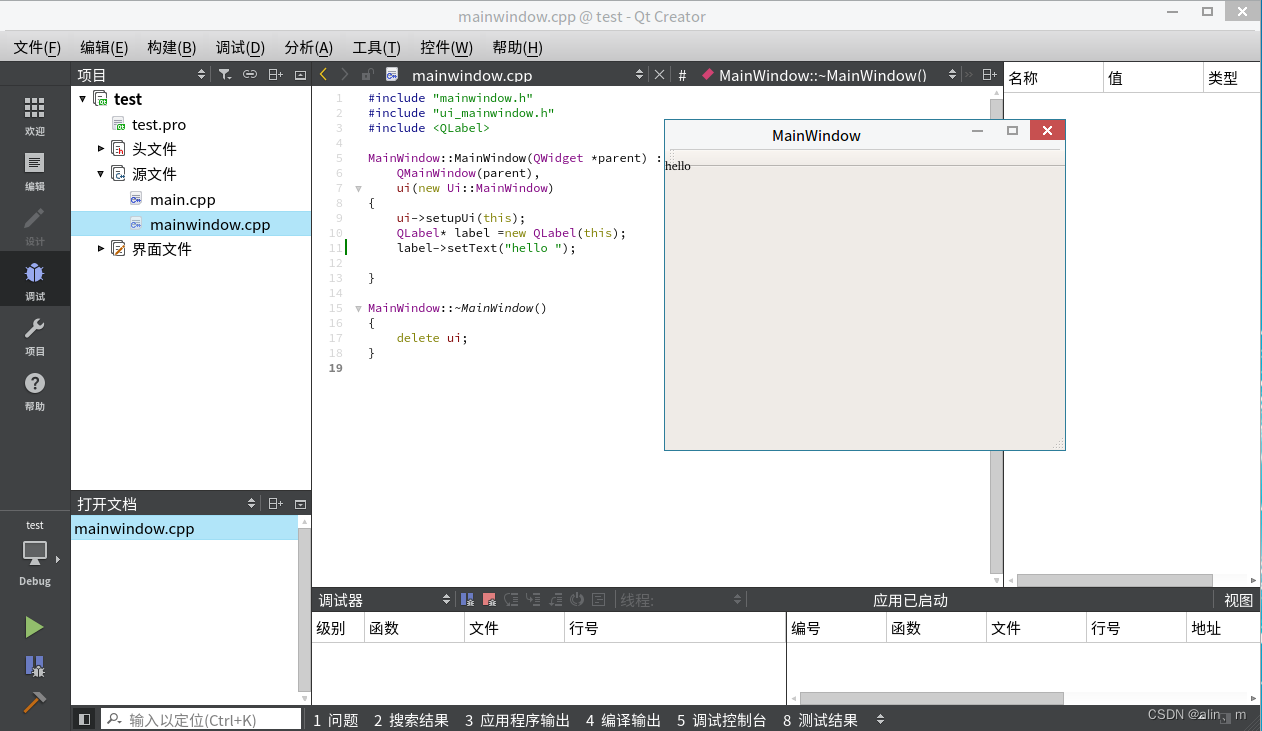Image resolution: width=1262 pixels, height=731 pixels.
Task: Open the 5 调试控制台 debugger console pane
Action: tap(721, 720)
